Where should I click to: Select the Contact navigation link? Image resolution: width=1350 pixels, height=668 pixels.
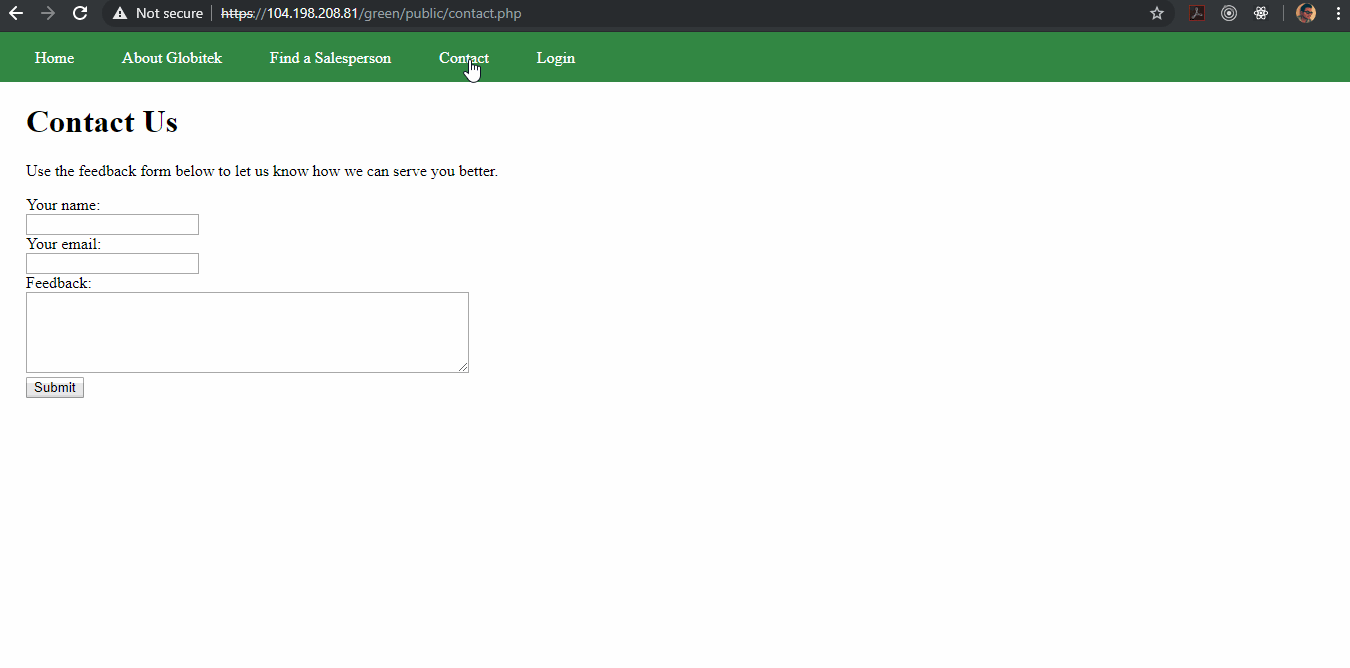(x=463, y=57)
